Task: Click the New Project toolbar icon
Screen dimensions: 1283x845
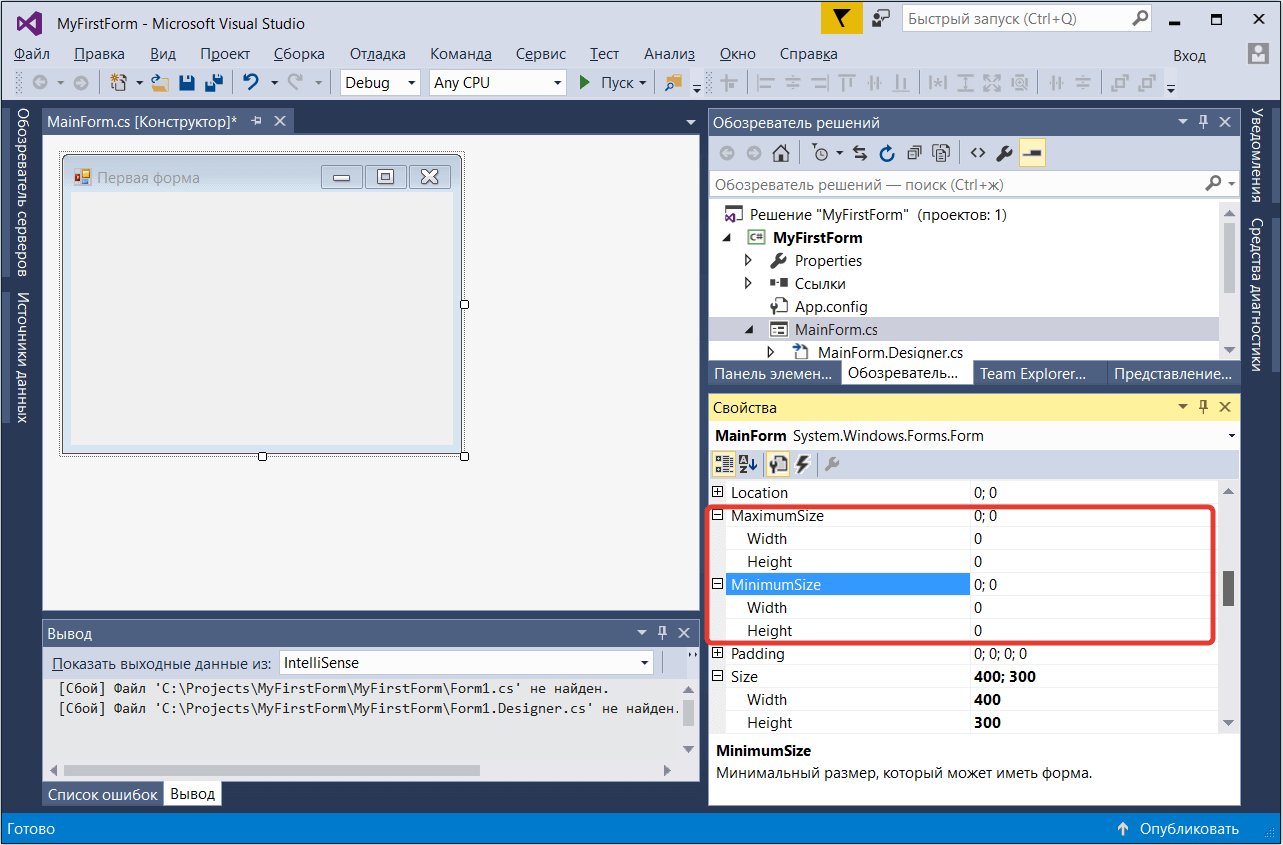Action: pos(120,83)
